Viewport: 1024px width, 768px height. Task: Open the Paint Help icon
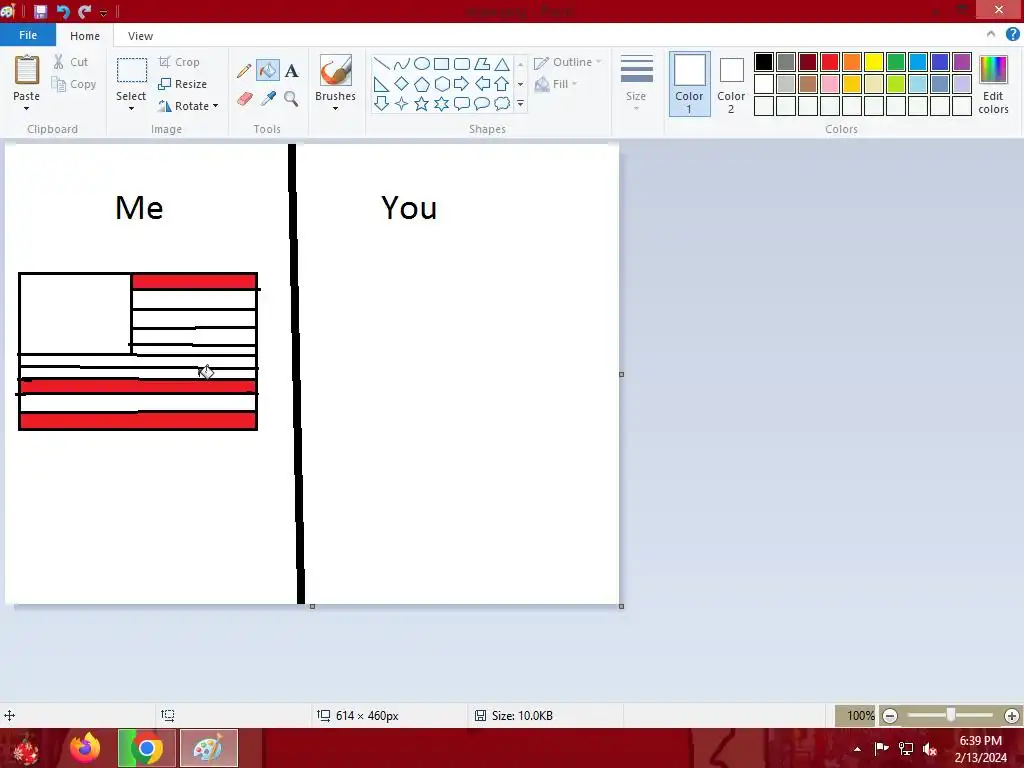[x=1013, y=35]
